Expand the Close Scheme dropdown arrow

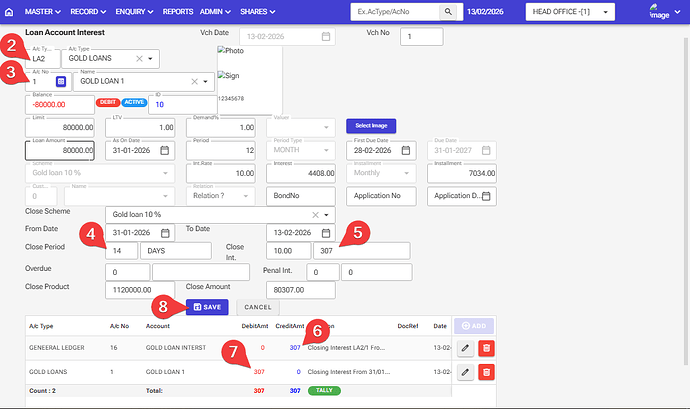point(326,215)
